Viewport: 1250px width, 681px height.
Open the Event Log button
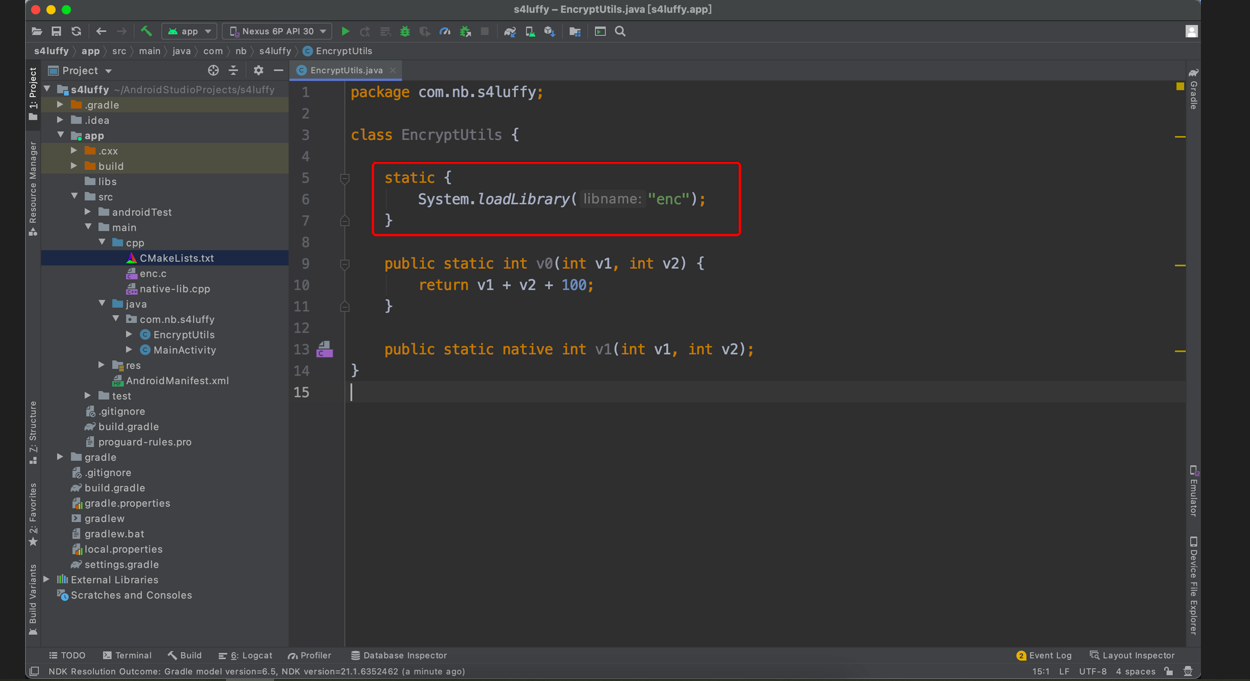(x=1044, y=656)
